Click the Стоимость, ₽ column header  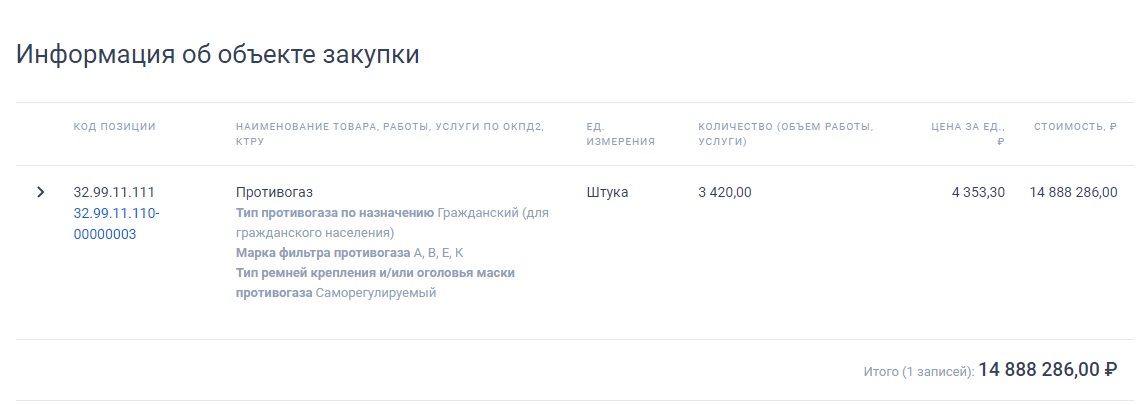pos(1075,126)
